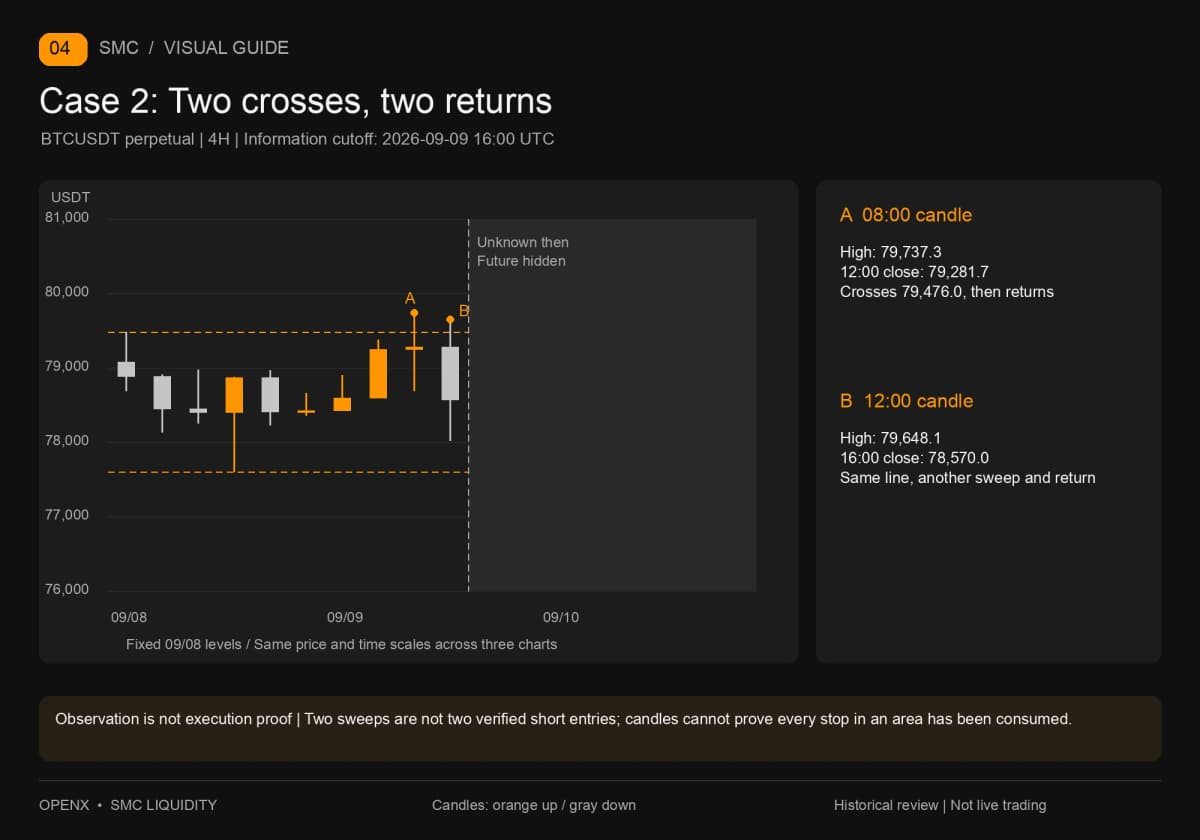Click the VISUAL GUIDE breadcrumb text
Viewport: 1200px width, 840px height.
[x=226, y=48]
